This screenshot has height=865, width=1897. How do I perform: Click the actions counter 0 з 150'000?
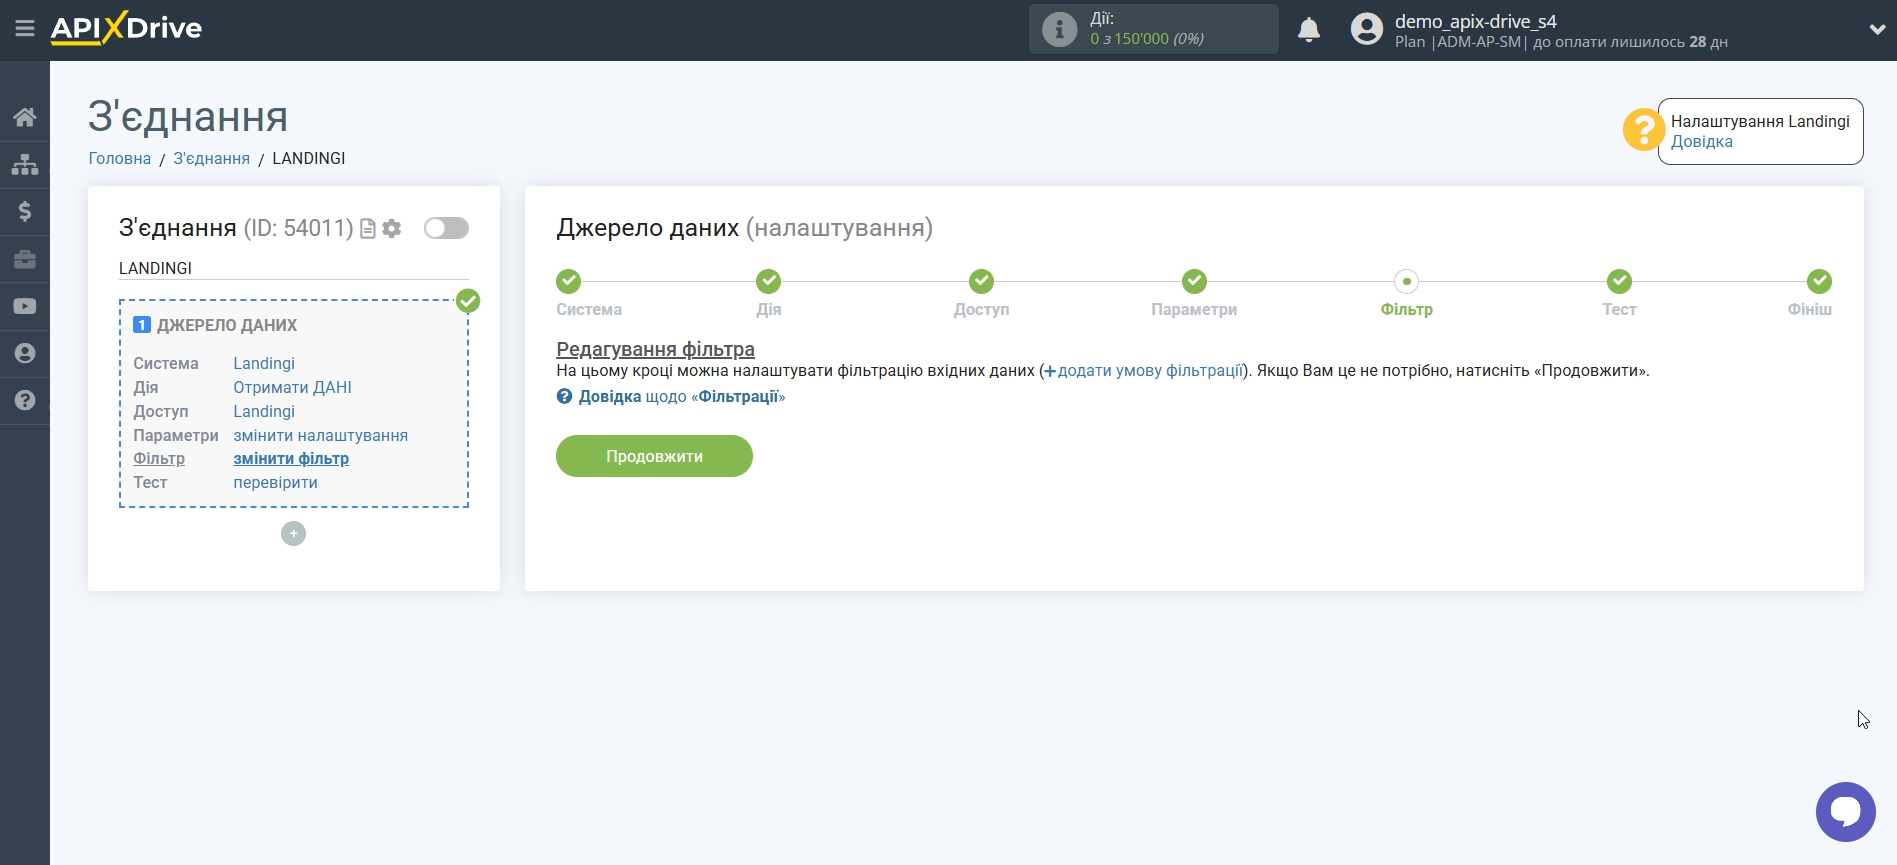tap(1147, 39)
